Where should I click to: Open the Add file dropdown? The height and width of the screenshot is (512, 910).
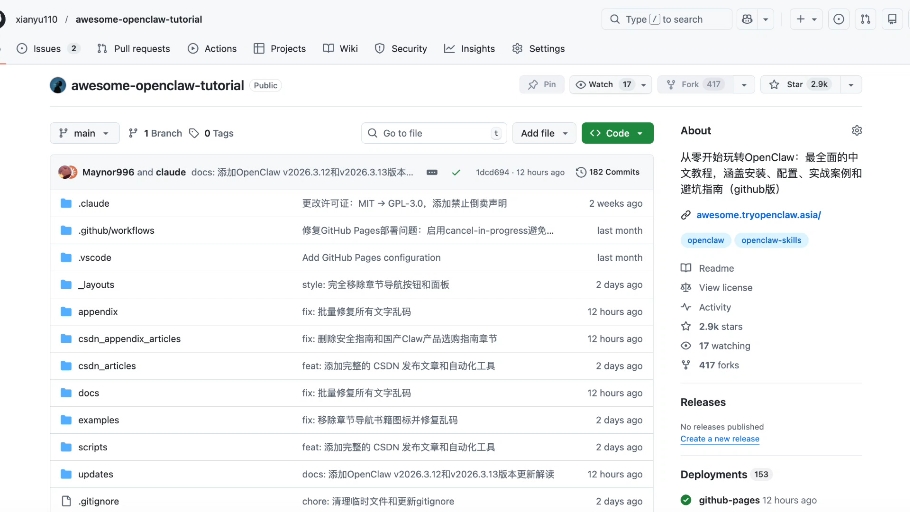tap(544, 133)
